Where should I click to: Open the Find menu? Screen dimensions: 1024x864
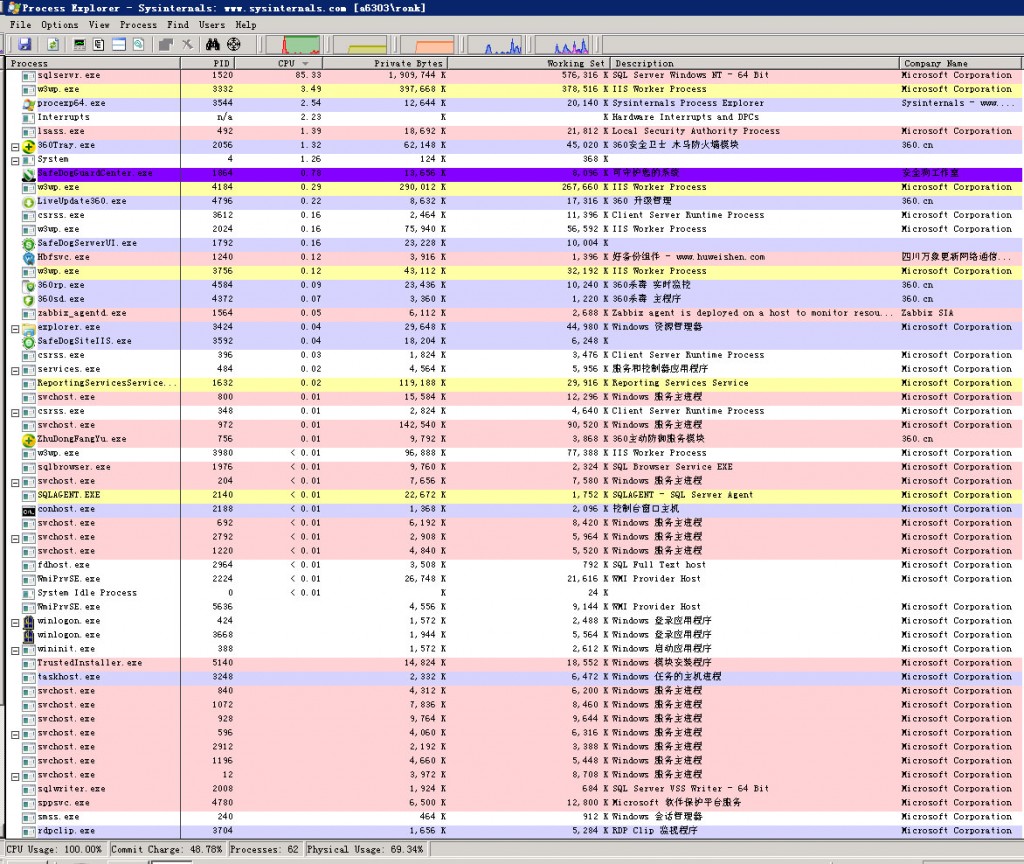178,25
